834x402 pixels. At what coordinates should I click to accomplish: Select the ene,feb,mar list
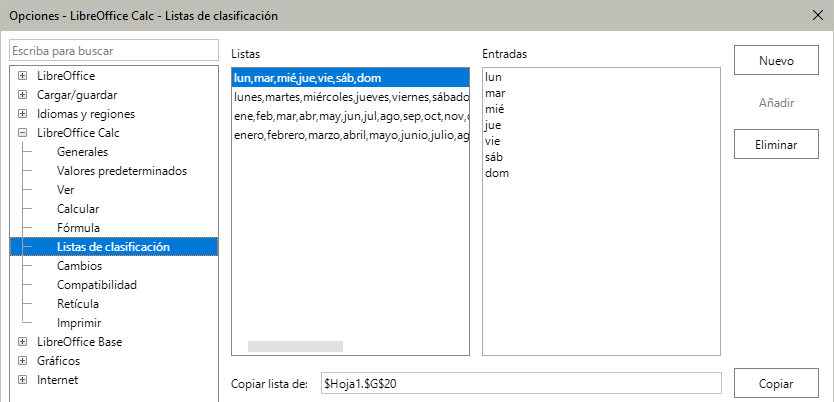[x=351, y=116]
